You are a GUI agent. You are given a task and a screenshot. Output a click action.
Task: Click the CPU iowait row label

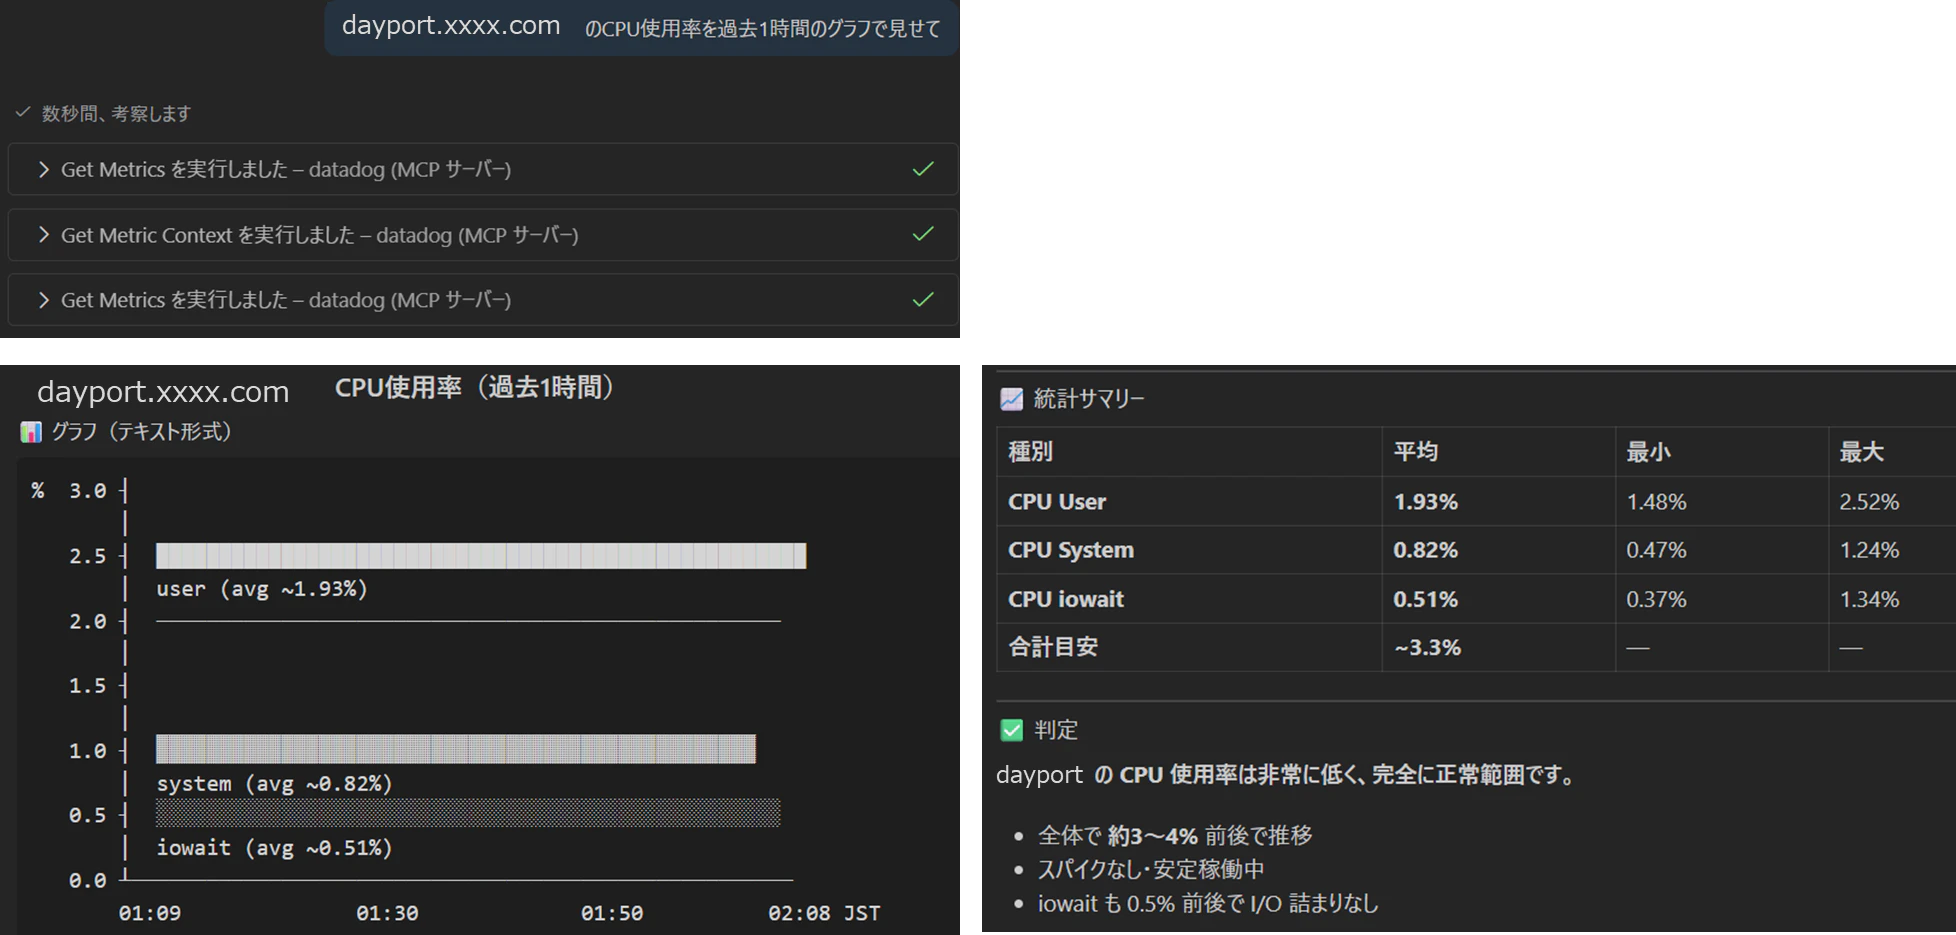1066,599
